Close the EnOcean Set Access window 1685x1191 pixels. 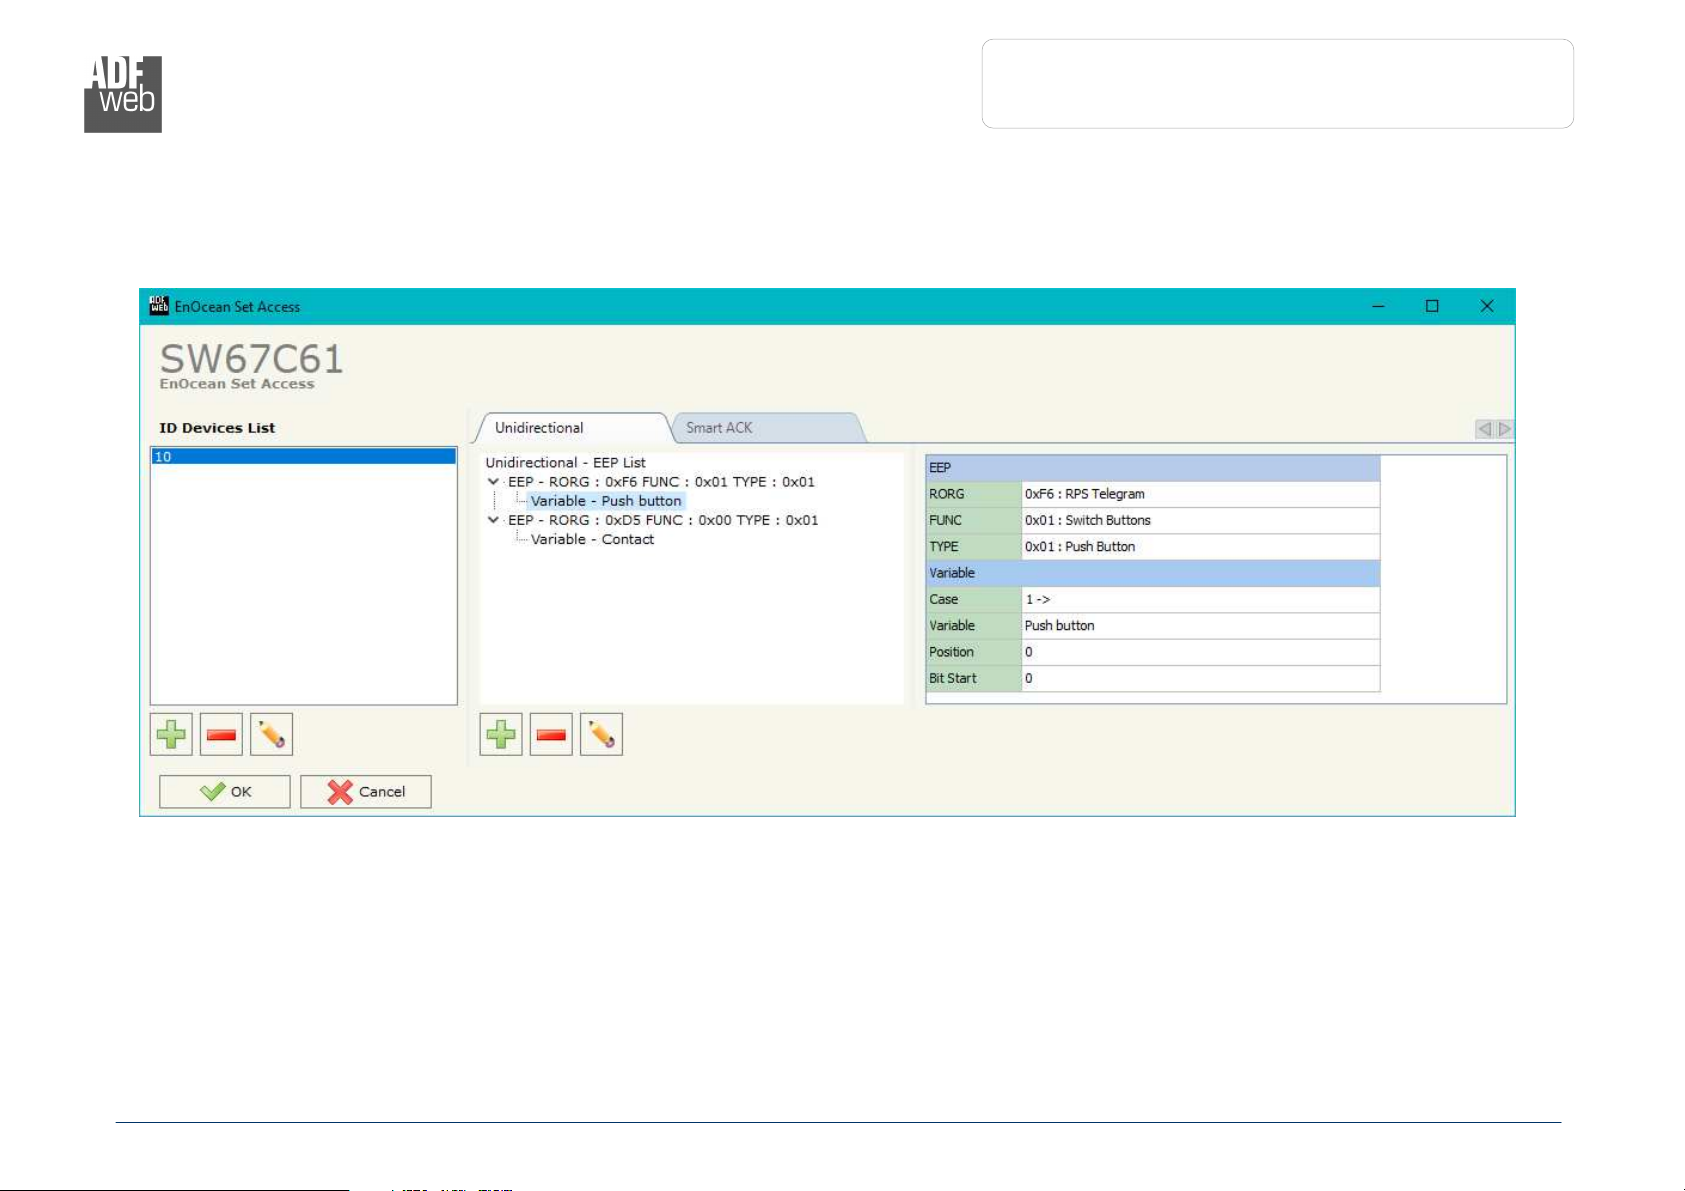click(1487, 306)
